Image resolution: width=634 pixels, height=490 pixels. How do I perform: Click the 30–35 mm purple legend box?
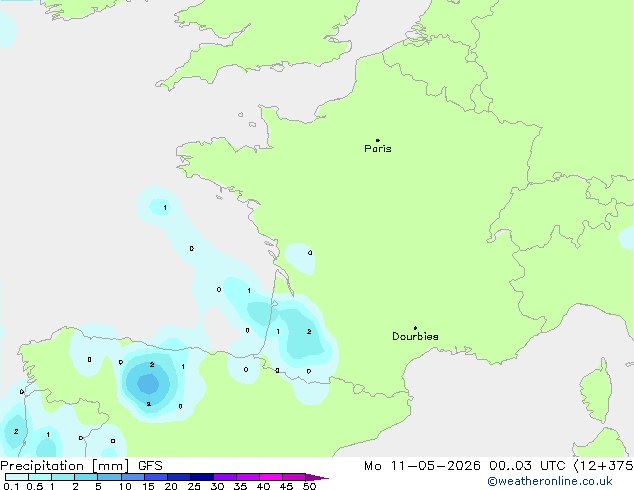click(225, 477)
